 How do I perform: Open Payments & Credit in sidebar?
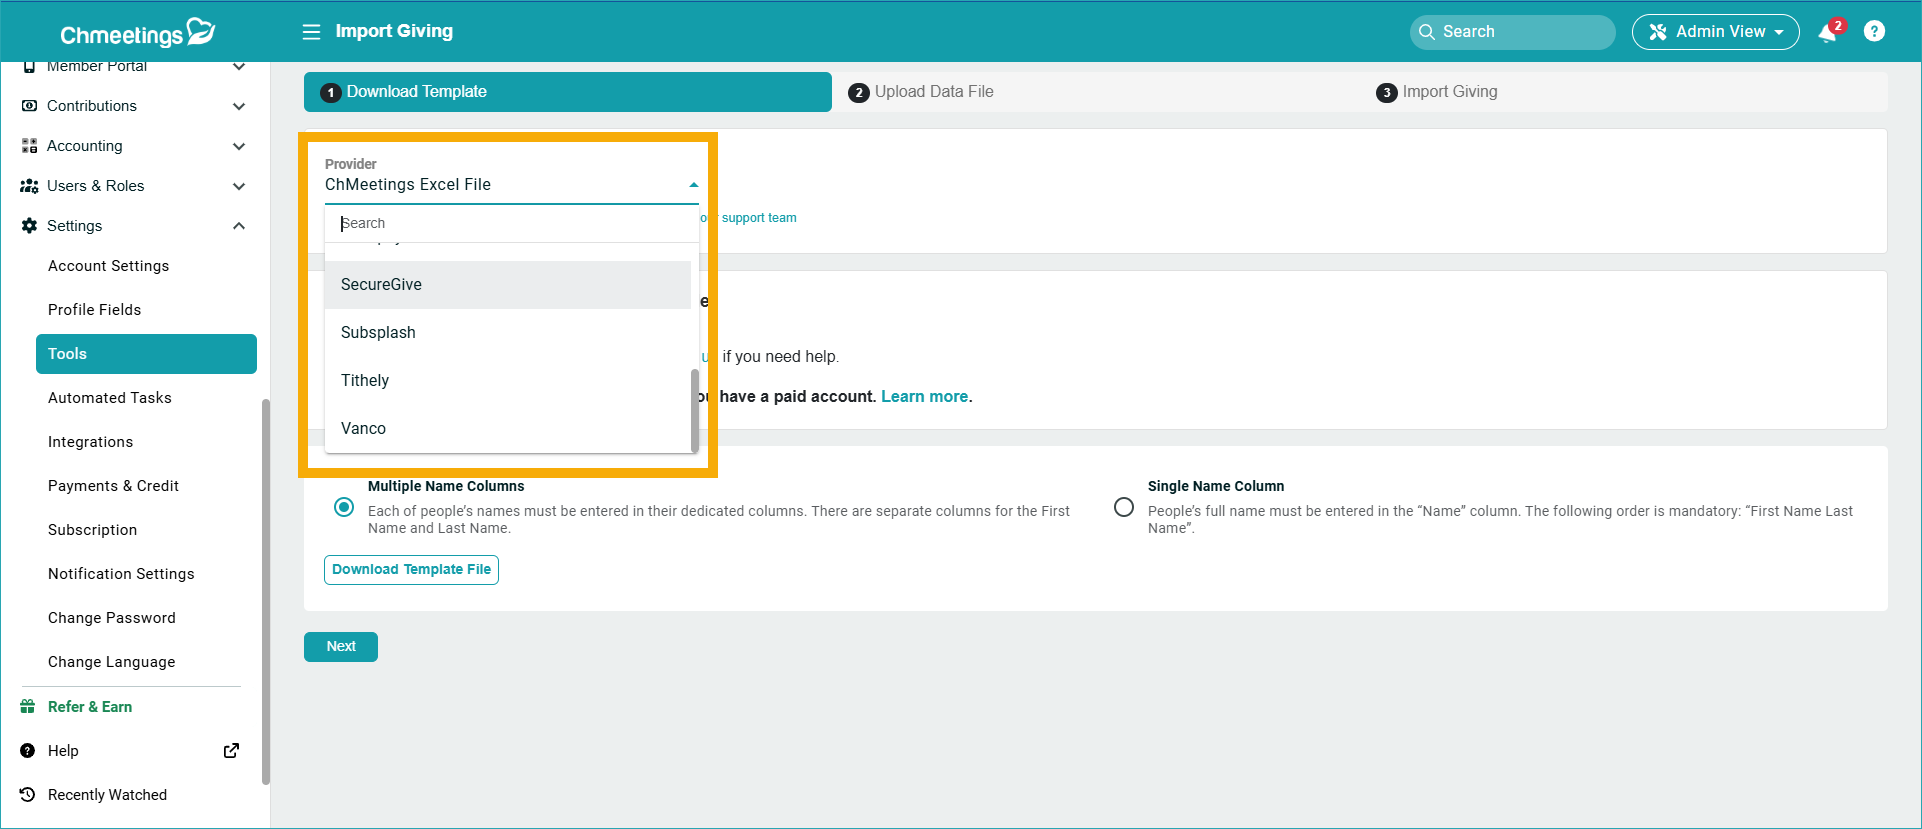click(113, 486)
